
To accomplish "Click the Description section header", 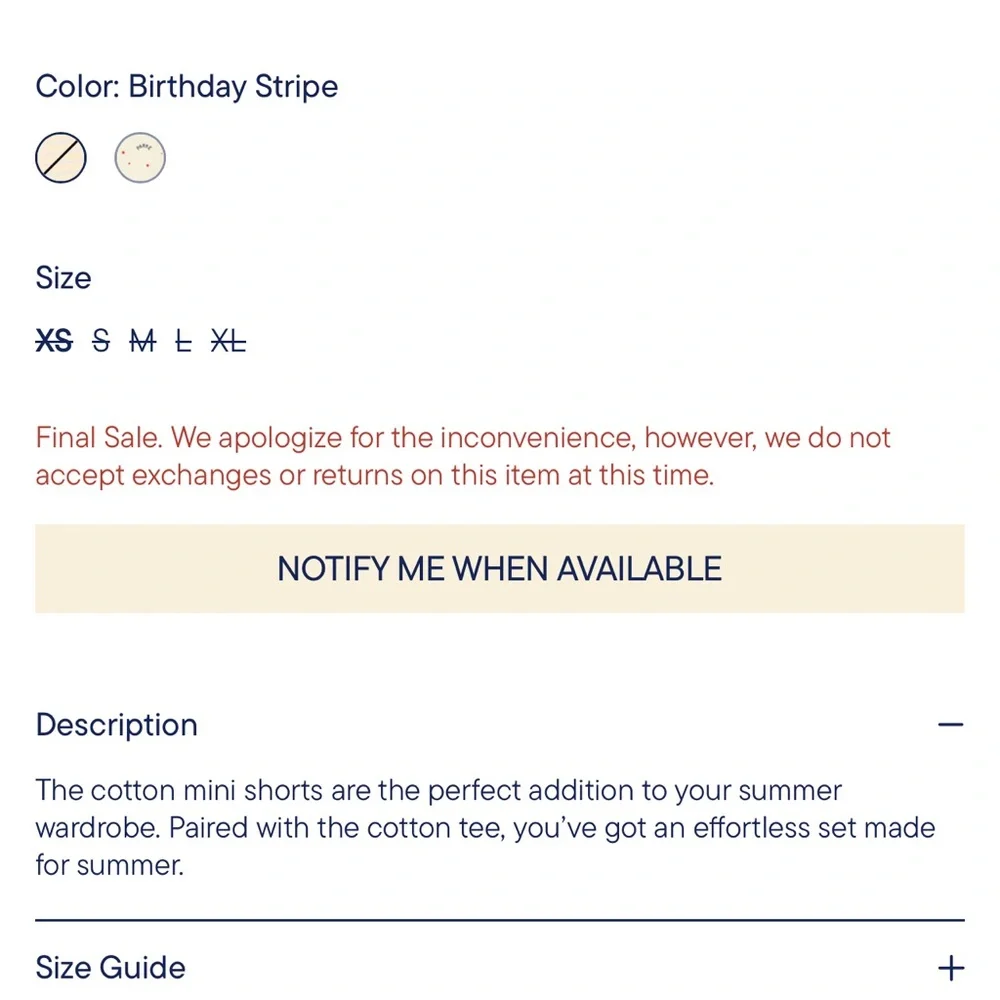I will (116, 724).
